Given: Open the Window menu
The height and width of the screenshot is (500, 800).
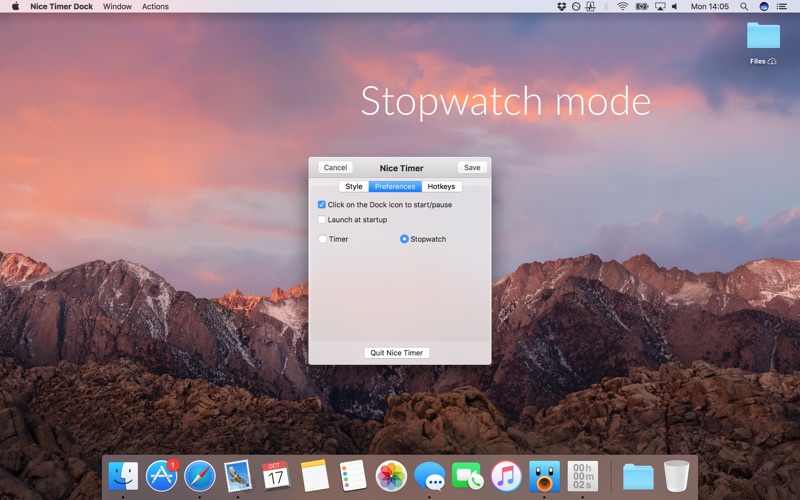Looking at the screenshot, I should click(117, 7).
